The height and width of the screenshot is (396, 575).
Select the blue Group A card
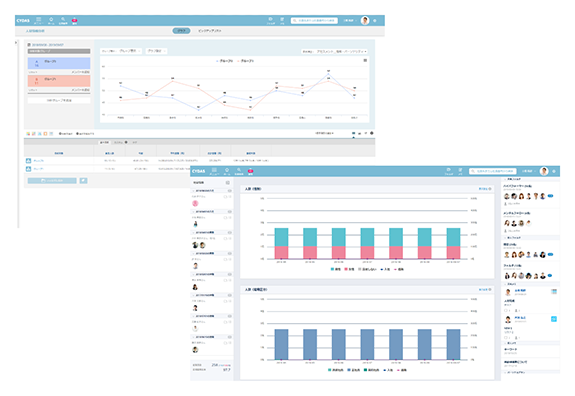[59, 63]
